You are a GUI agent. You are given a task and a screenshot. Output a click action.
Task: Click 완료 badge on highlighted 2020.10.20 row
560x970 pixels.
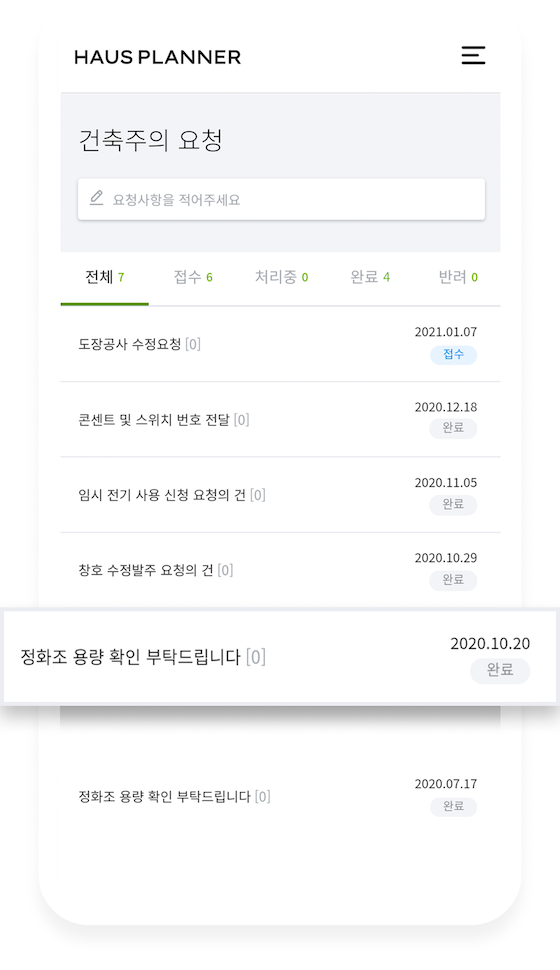[x=500, y=671]
